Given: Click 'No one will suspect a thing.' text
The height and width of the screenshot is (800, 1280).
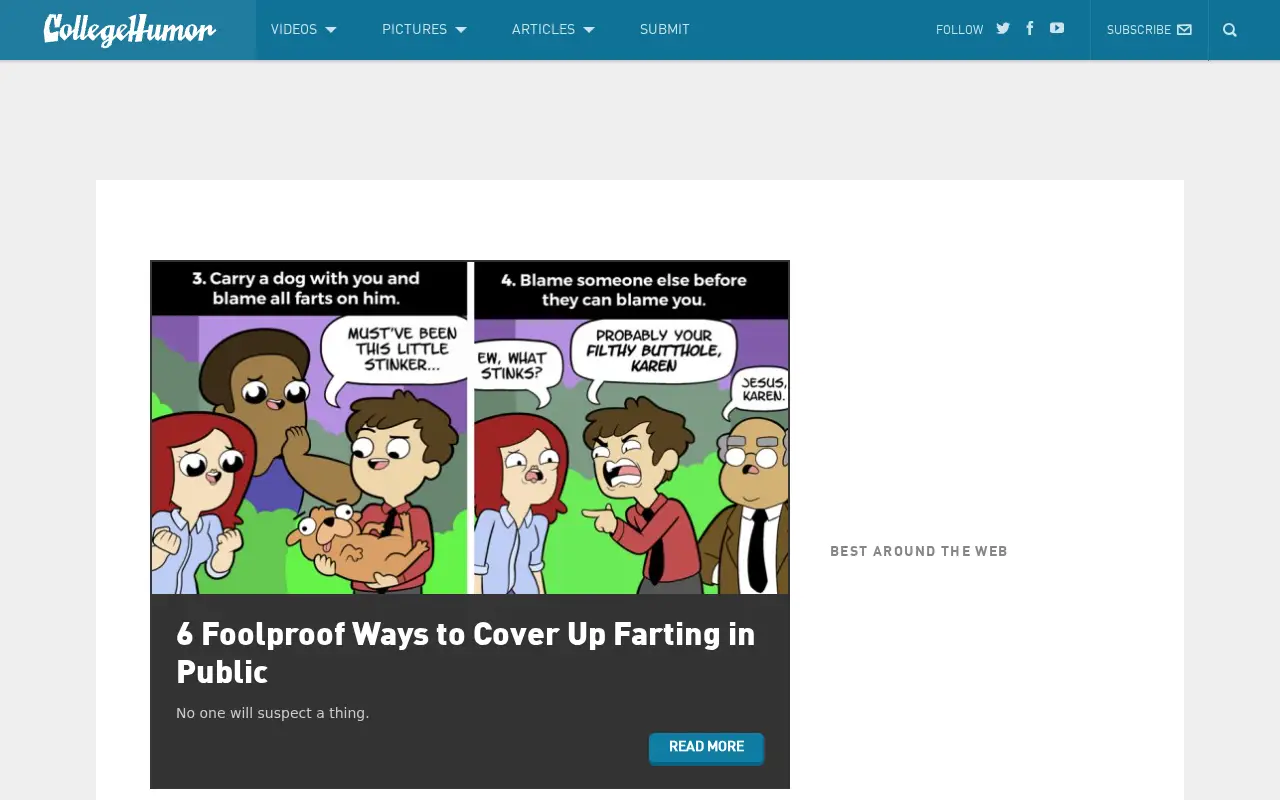Looking at the screenshot, I should (273, 713).
